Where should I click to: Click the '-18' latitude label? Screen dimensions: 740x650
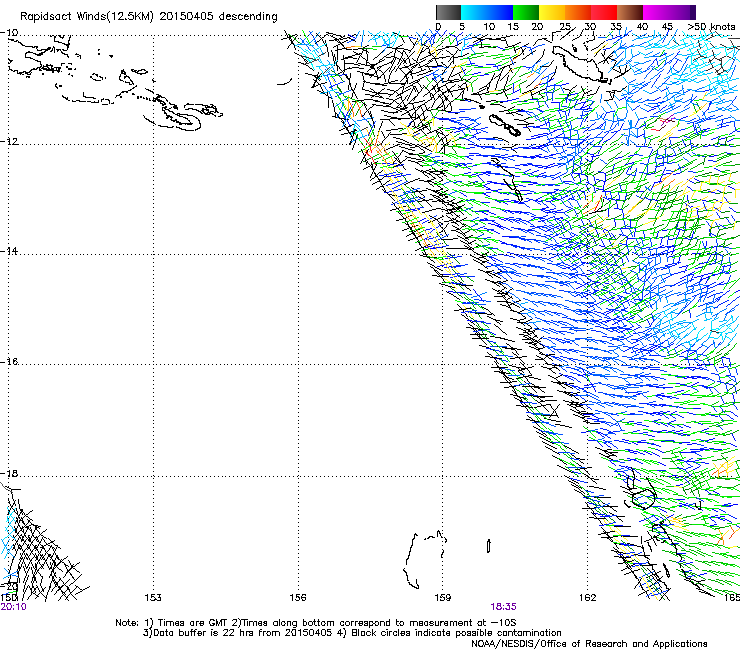tap(9, 473)
